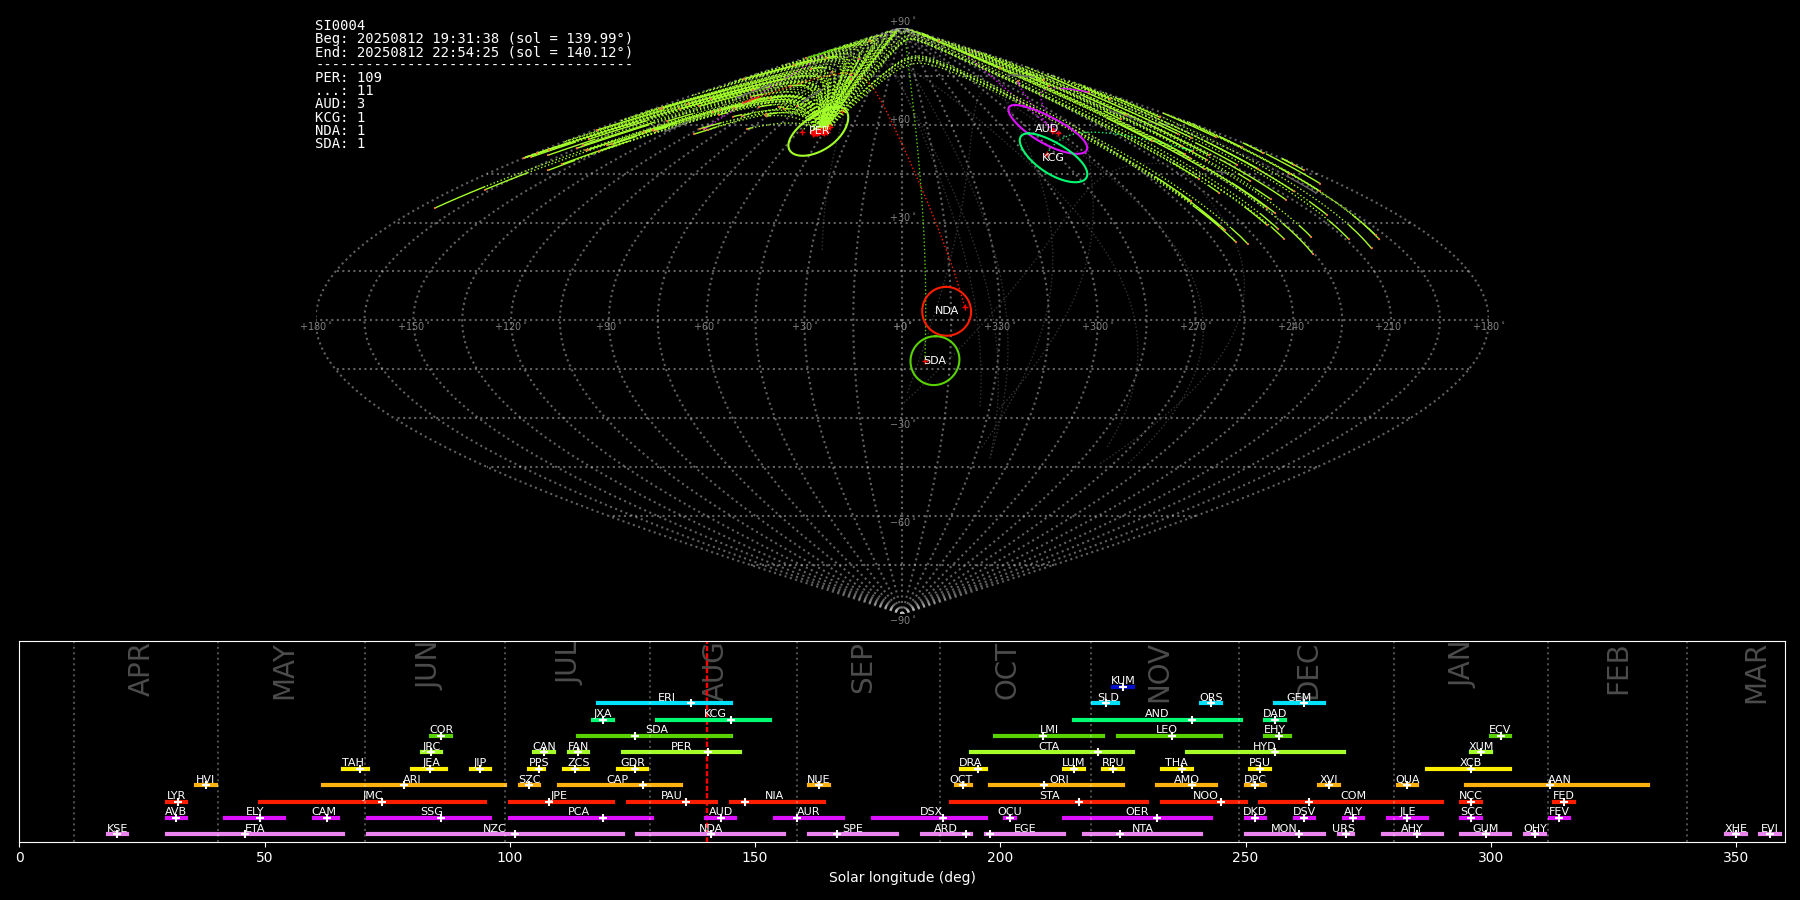Select the 'PER: 109' count entry

pos(348,78)
